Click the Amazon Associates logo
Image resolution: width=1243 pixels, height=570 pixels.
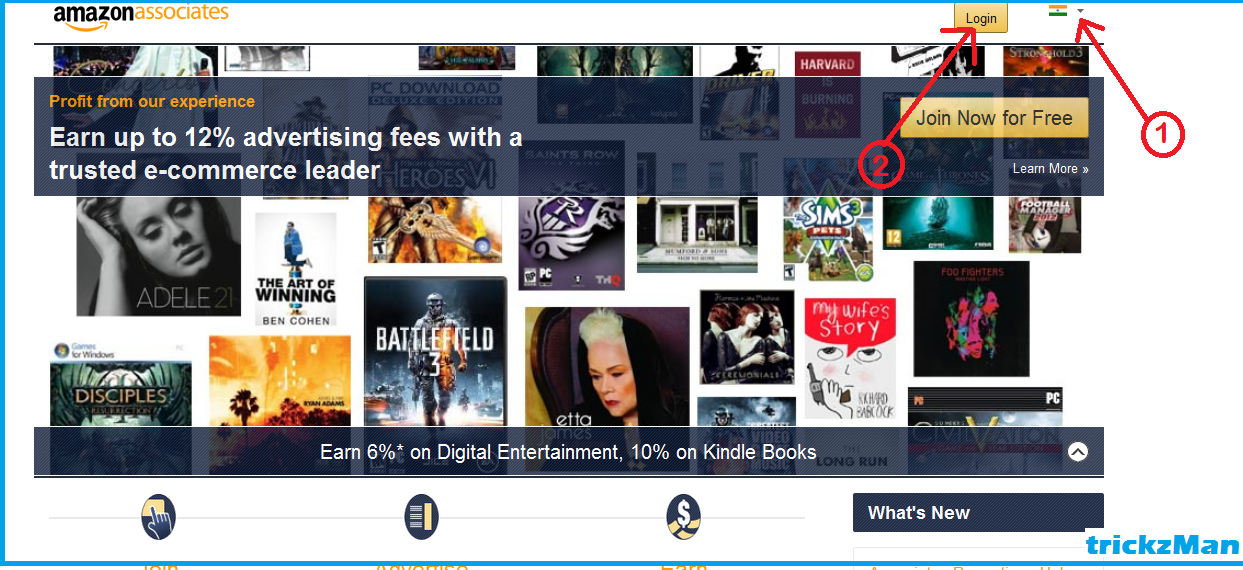click(x=141, y=15)
